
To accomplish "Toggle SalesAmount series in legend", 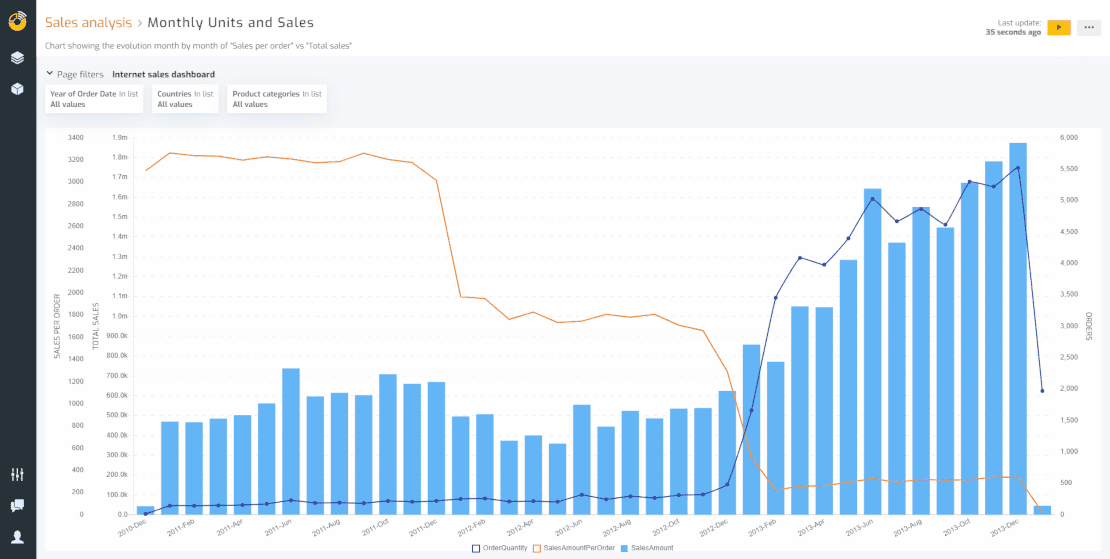I will [647, 548].
